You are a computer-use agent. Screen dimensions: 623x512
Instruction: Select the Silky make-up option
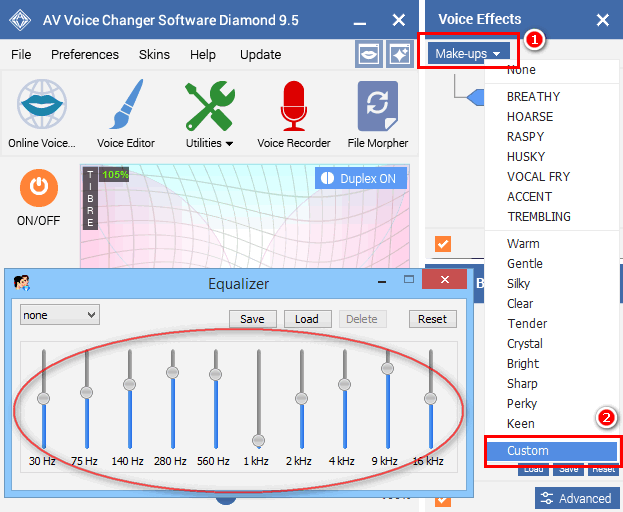pos(552,284)
